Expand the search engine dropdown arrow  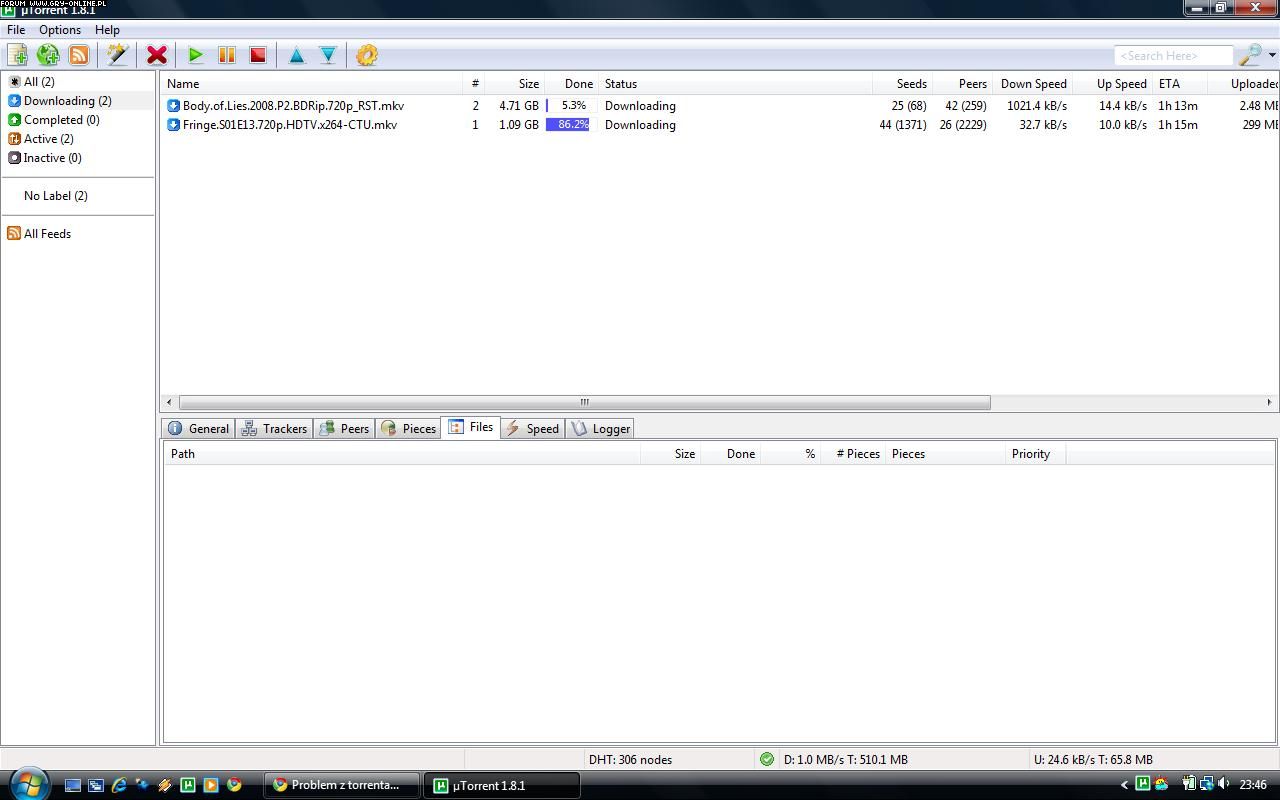(1272, 55)
